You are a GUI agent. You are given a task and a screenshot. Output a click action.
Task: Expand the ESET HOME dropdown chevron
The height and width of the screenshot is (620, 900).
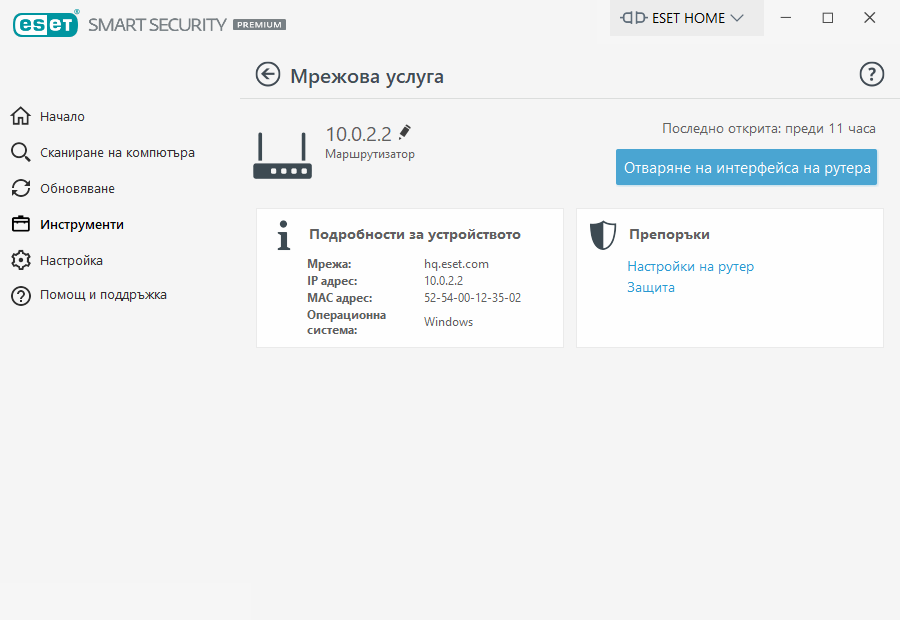pyautogui.click(x=737, y=18)
